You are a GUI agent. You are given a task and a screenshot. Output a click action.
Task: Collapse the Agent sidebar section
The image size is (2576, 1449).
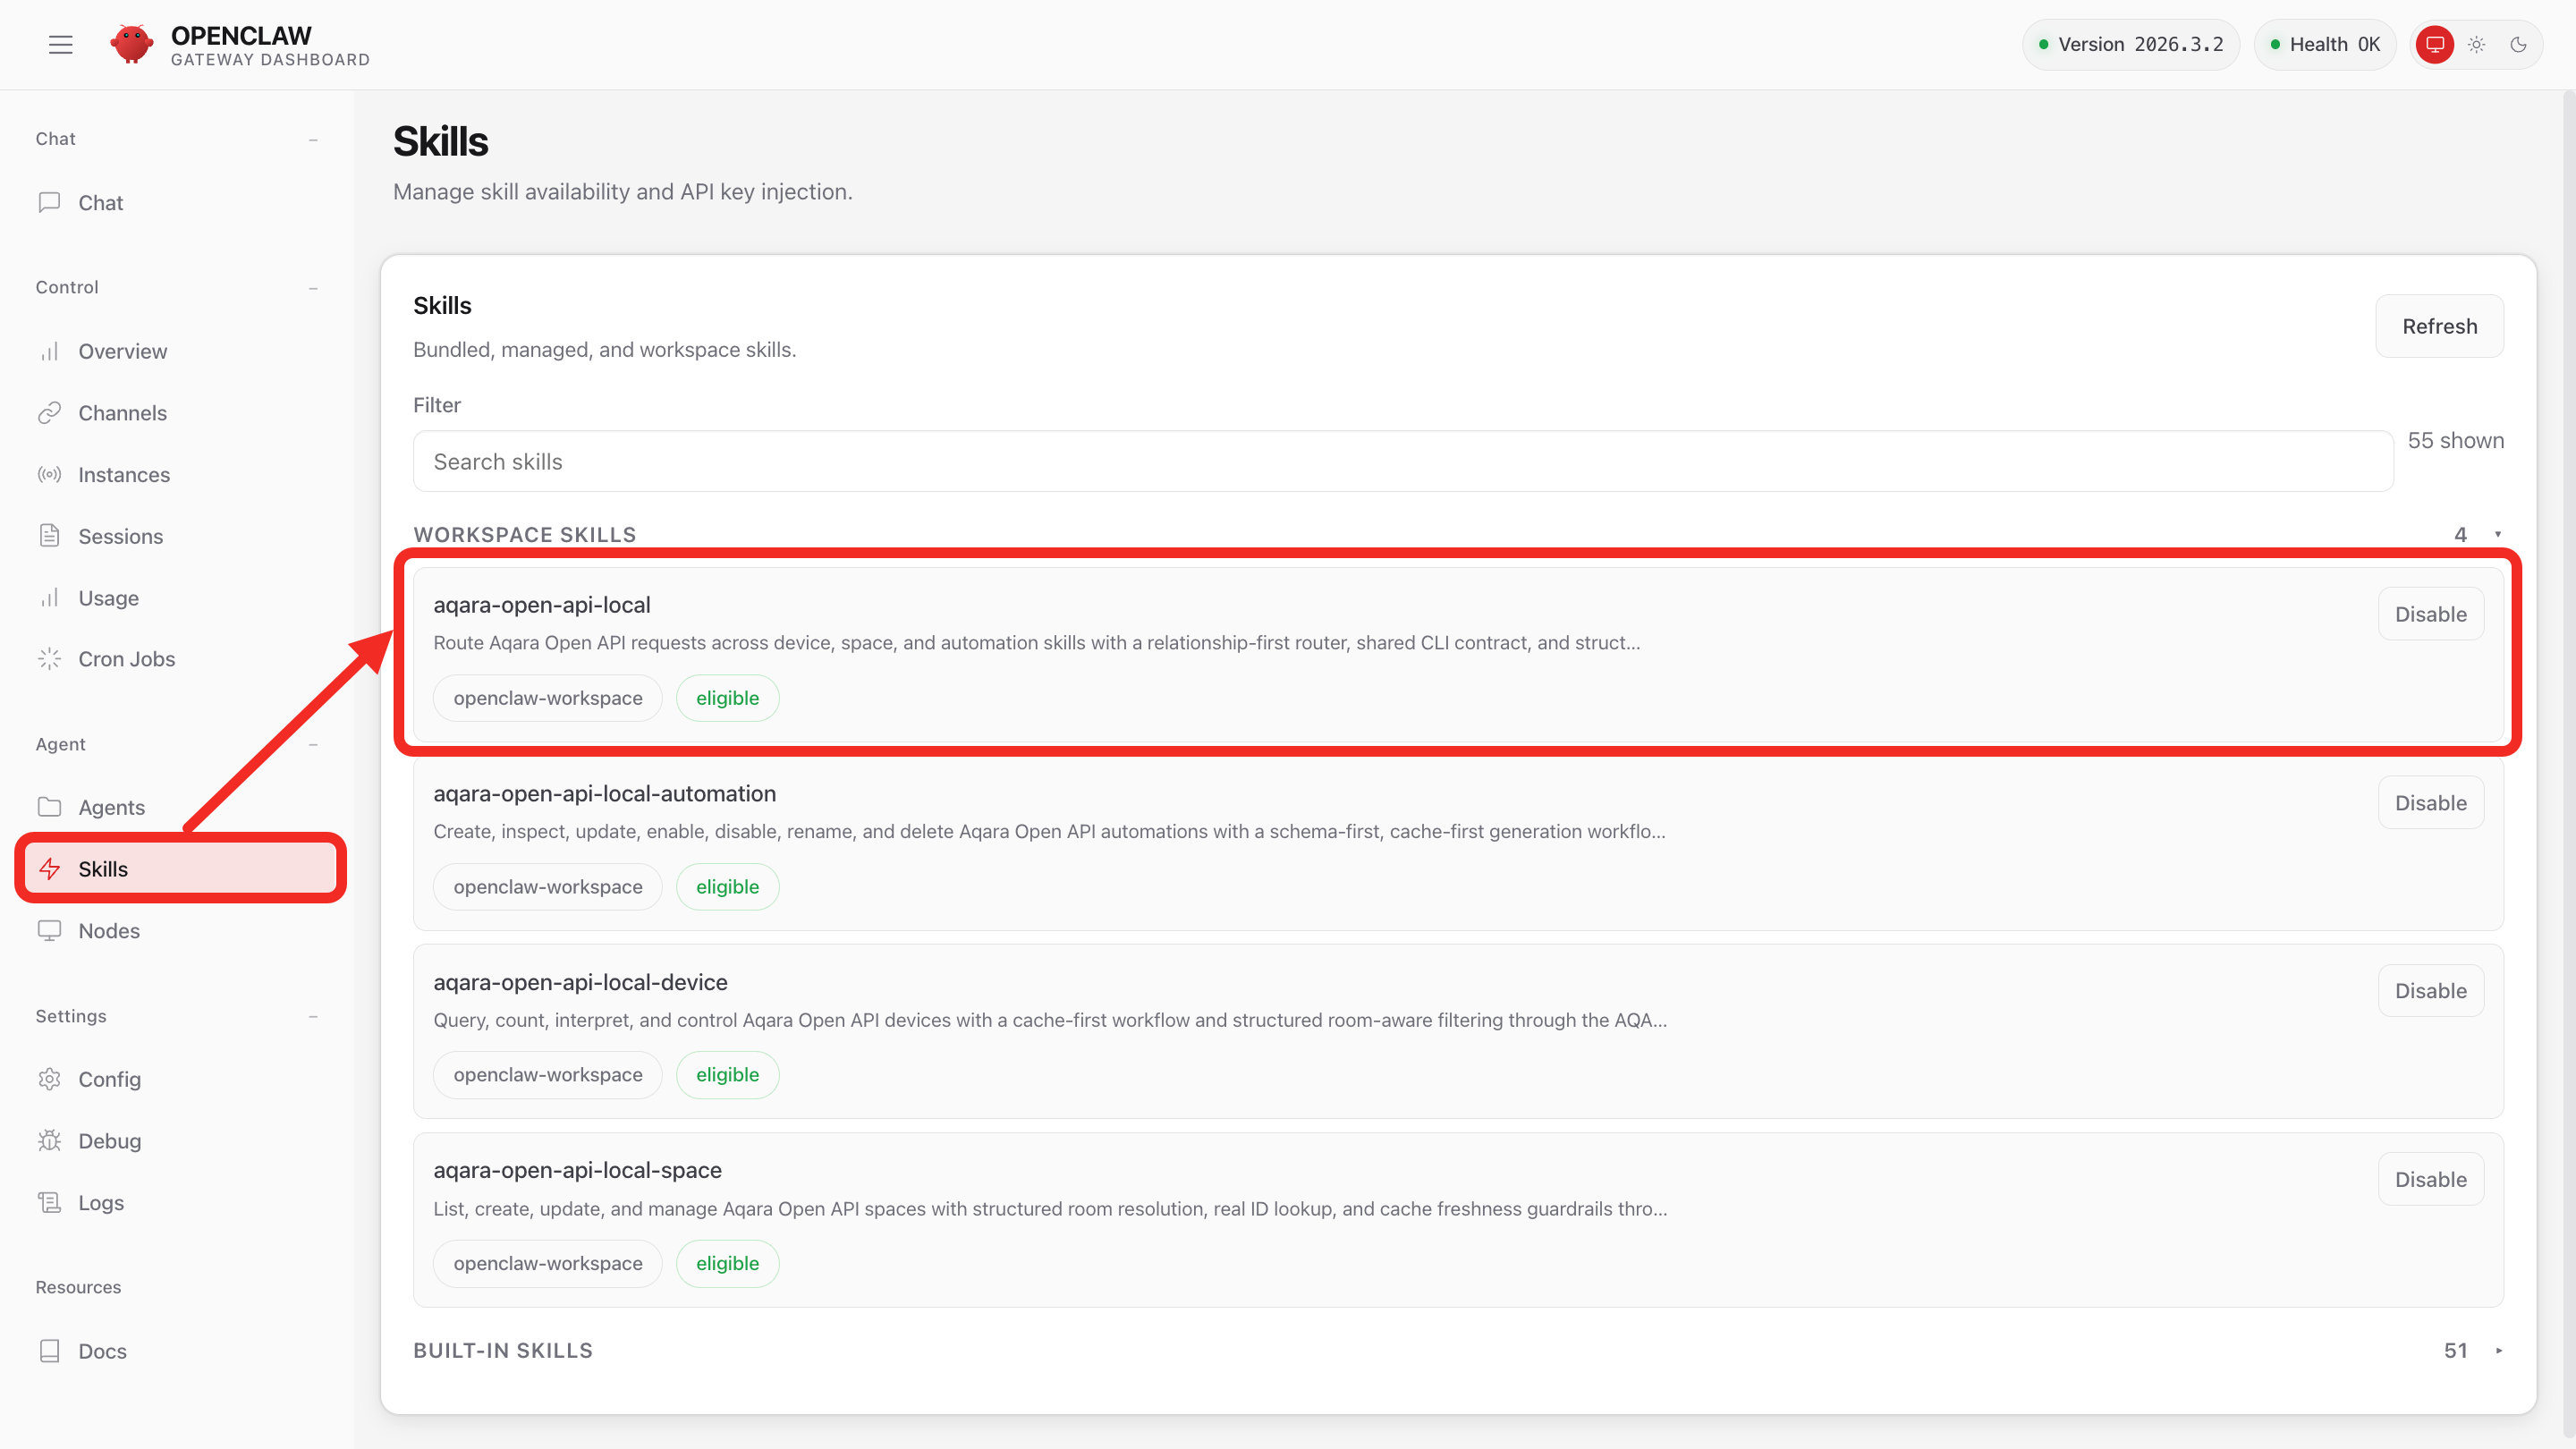[313, 745]
